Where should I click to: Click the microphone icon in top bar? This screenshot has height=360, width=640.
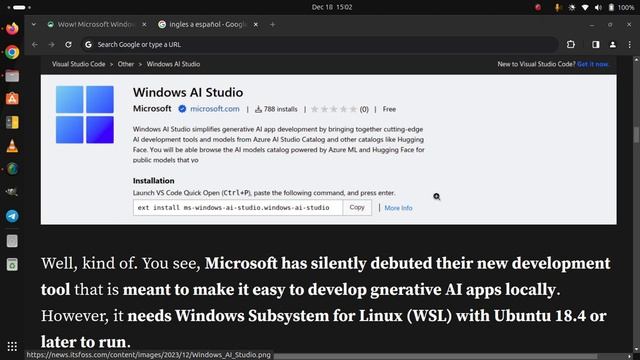[x=557, y=7]
